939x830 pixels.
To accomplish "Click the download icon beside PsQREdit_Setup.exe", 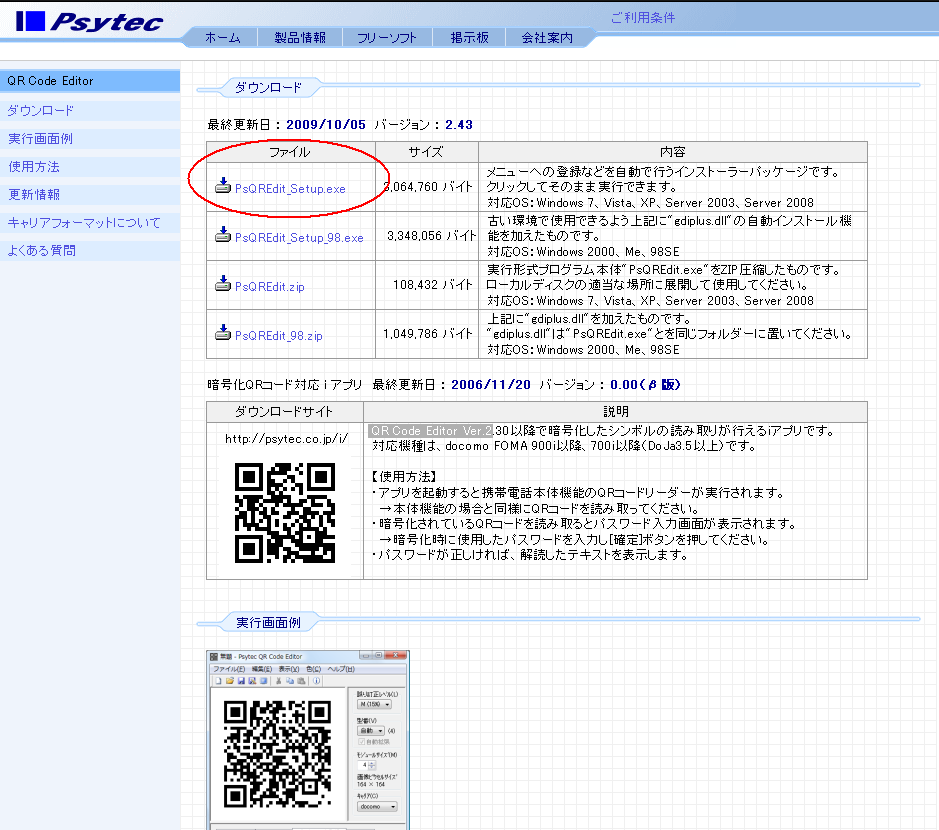I will [223, 186].
